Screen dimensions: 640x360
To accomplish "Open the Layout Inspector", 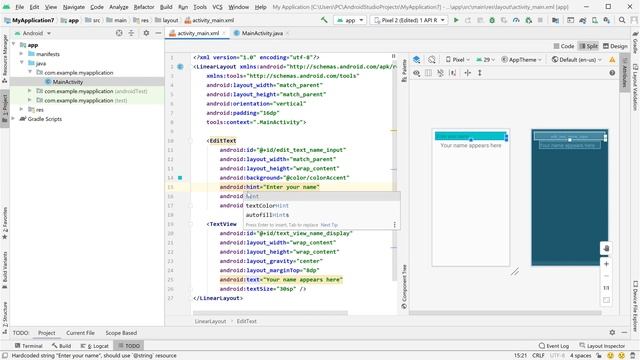I will (x=602, y=346).
